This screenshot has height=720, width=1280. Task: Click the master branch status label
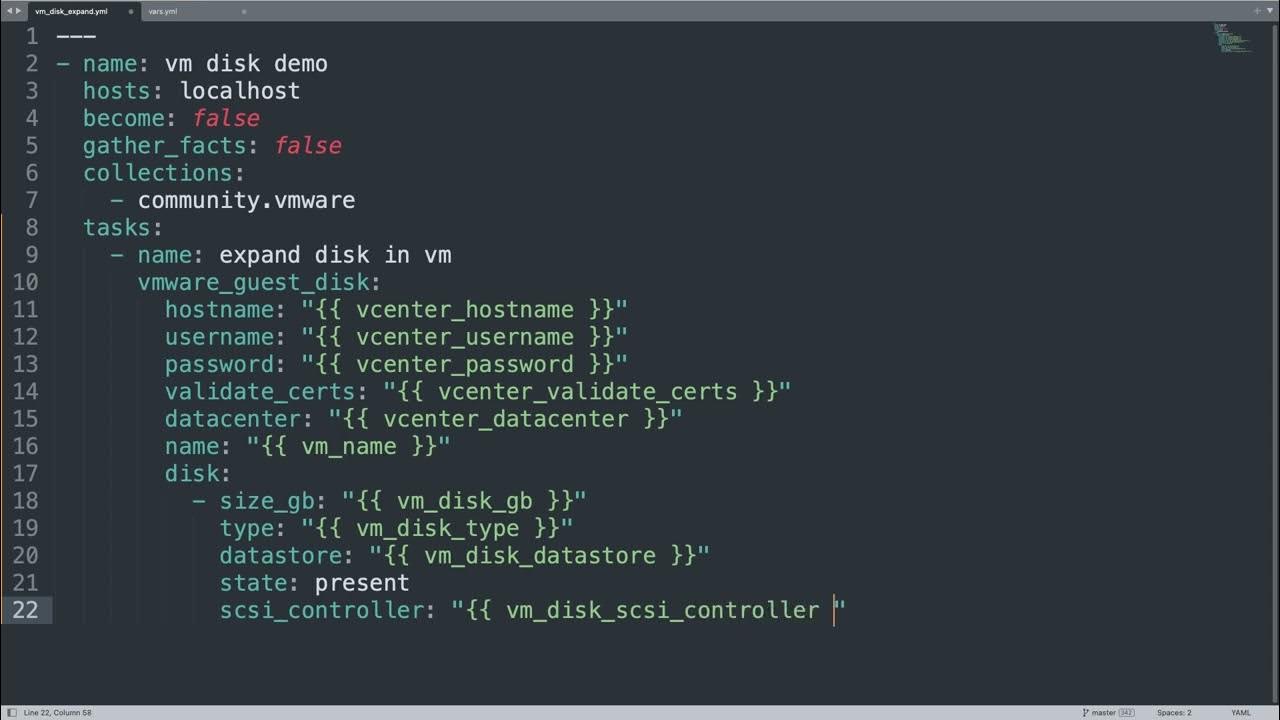[x=1104, y=712]
